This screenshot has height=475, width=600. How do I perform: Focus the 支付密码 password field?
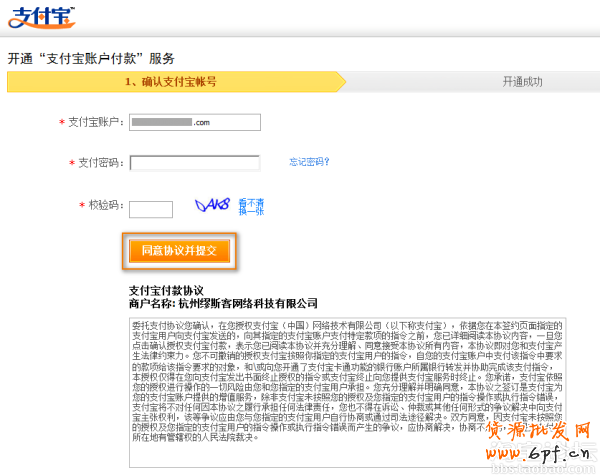[x=195, y=163]
